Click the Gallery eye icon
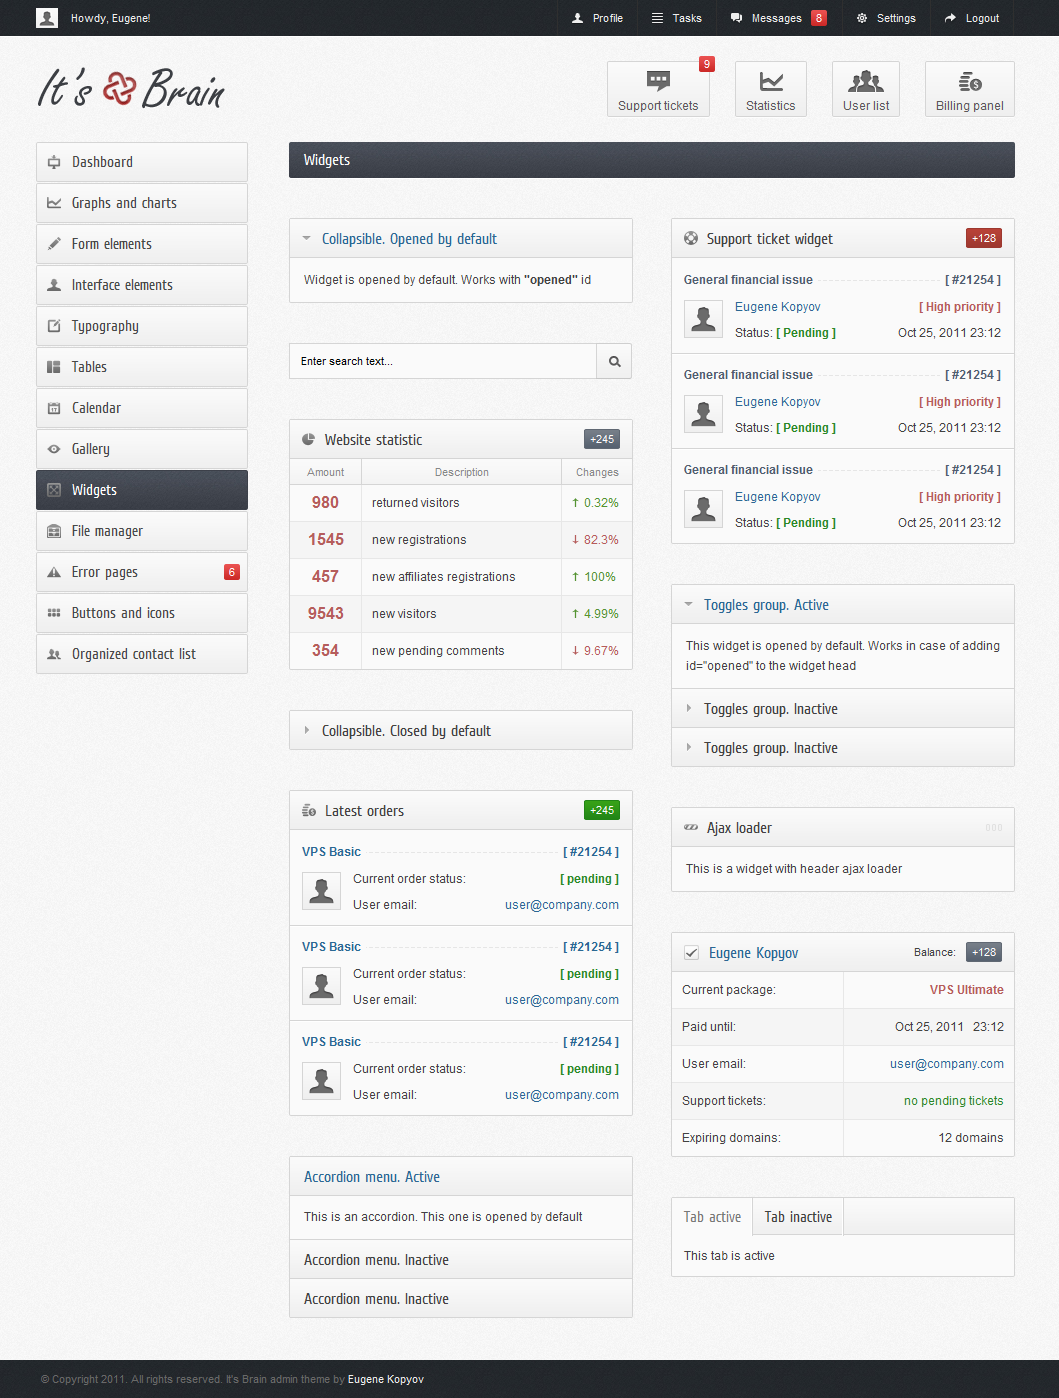 click(54, 449)
